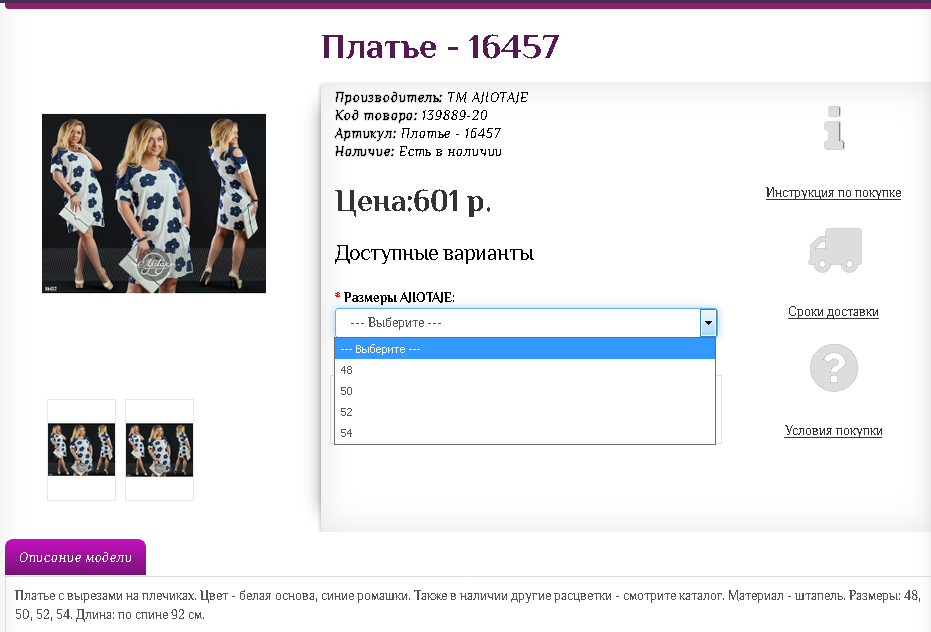The image size is (931, 632).
Task: Click the delivery truck icon
Action: pos(835,250)
